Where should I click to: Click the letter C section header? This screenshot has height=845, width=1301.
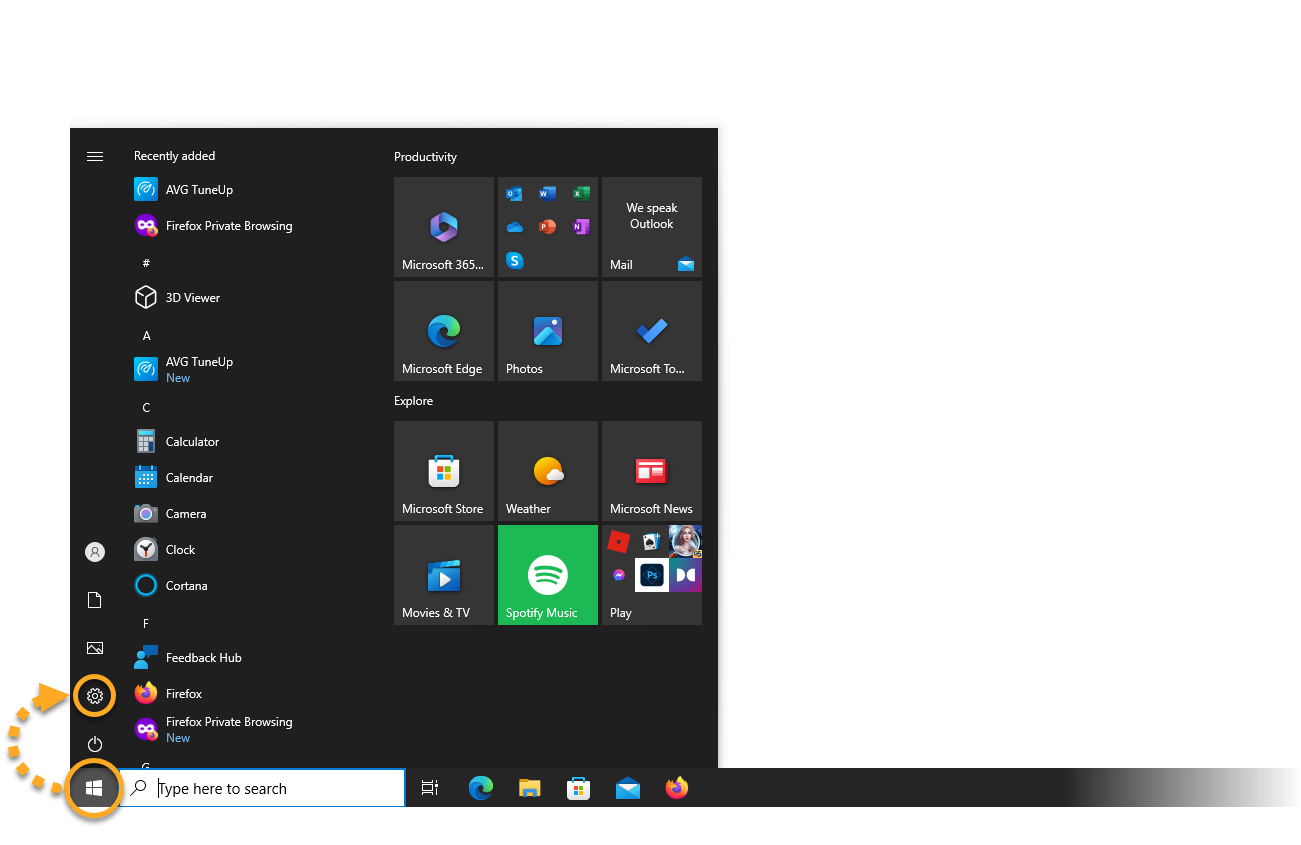[x=146, y=408]
